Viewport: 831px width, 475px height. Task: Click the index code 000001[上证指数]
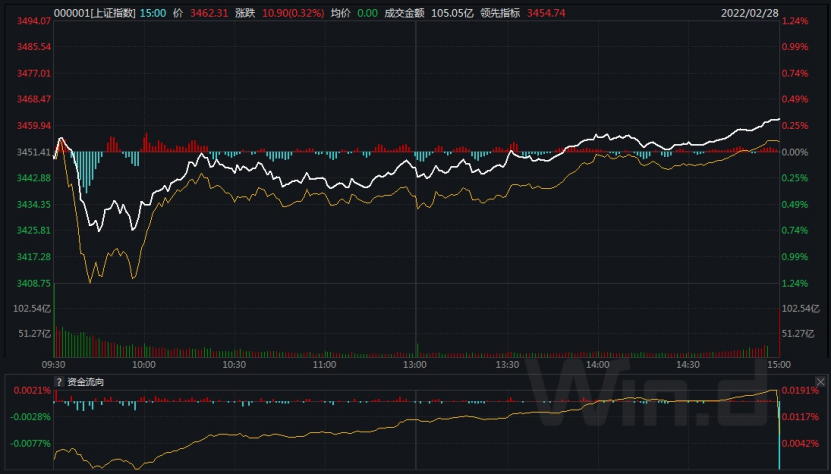pyautogui.click(x=95, y=13)
